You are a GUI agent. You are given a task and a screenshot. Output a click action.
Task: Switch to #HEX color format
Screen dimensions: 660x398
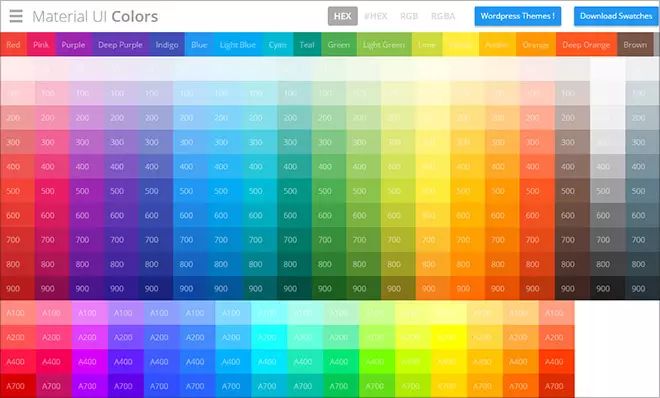[375, 16]
